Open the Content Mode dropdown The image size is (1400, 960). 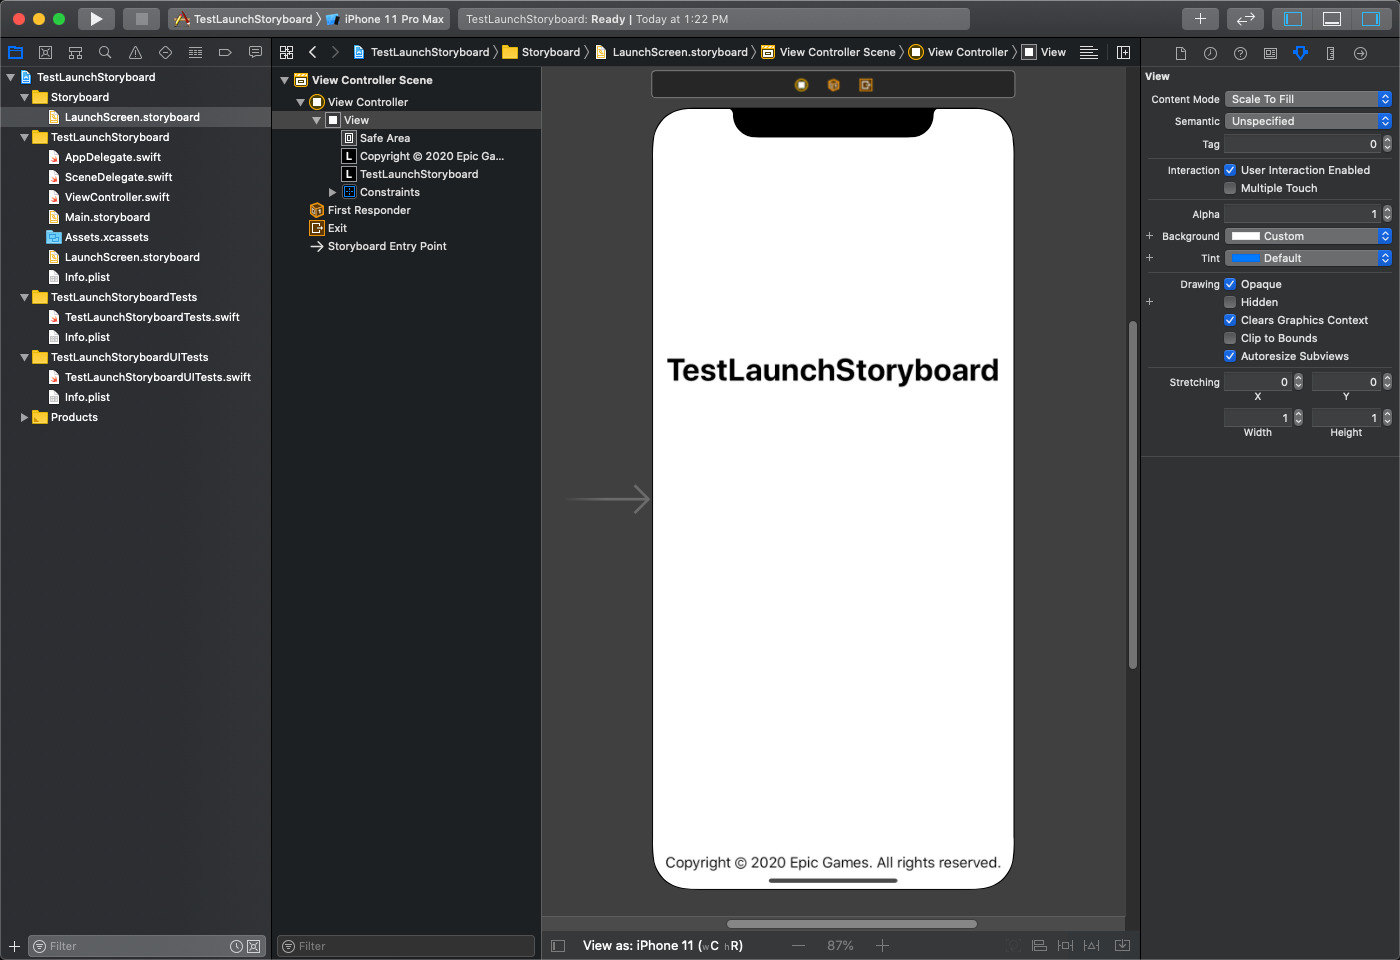1308,99
